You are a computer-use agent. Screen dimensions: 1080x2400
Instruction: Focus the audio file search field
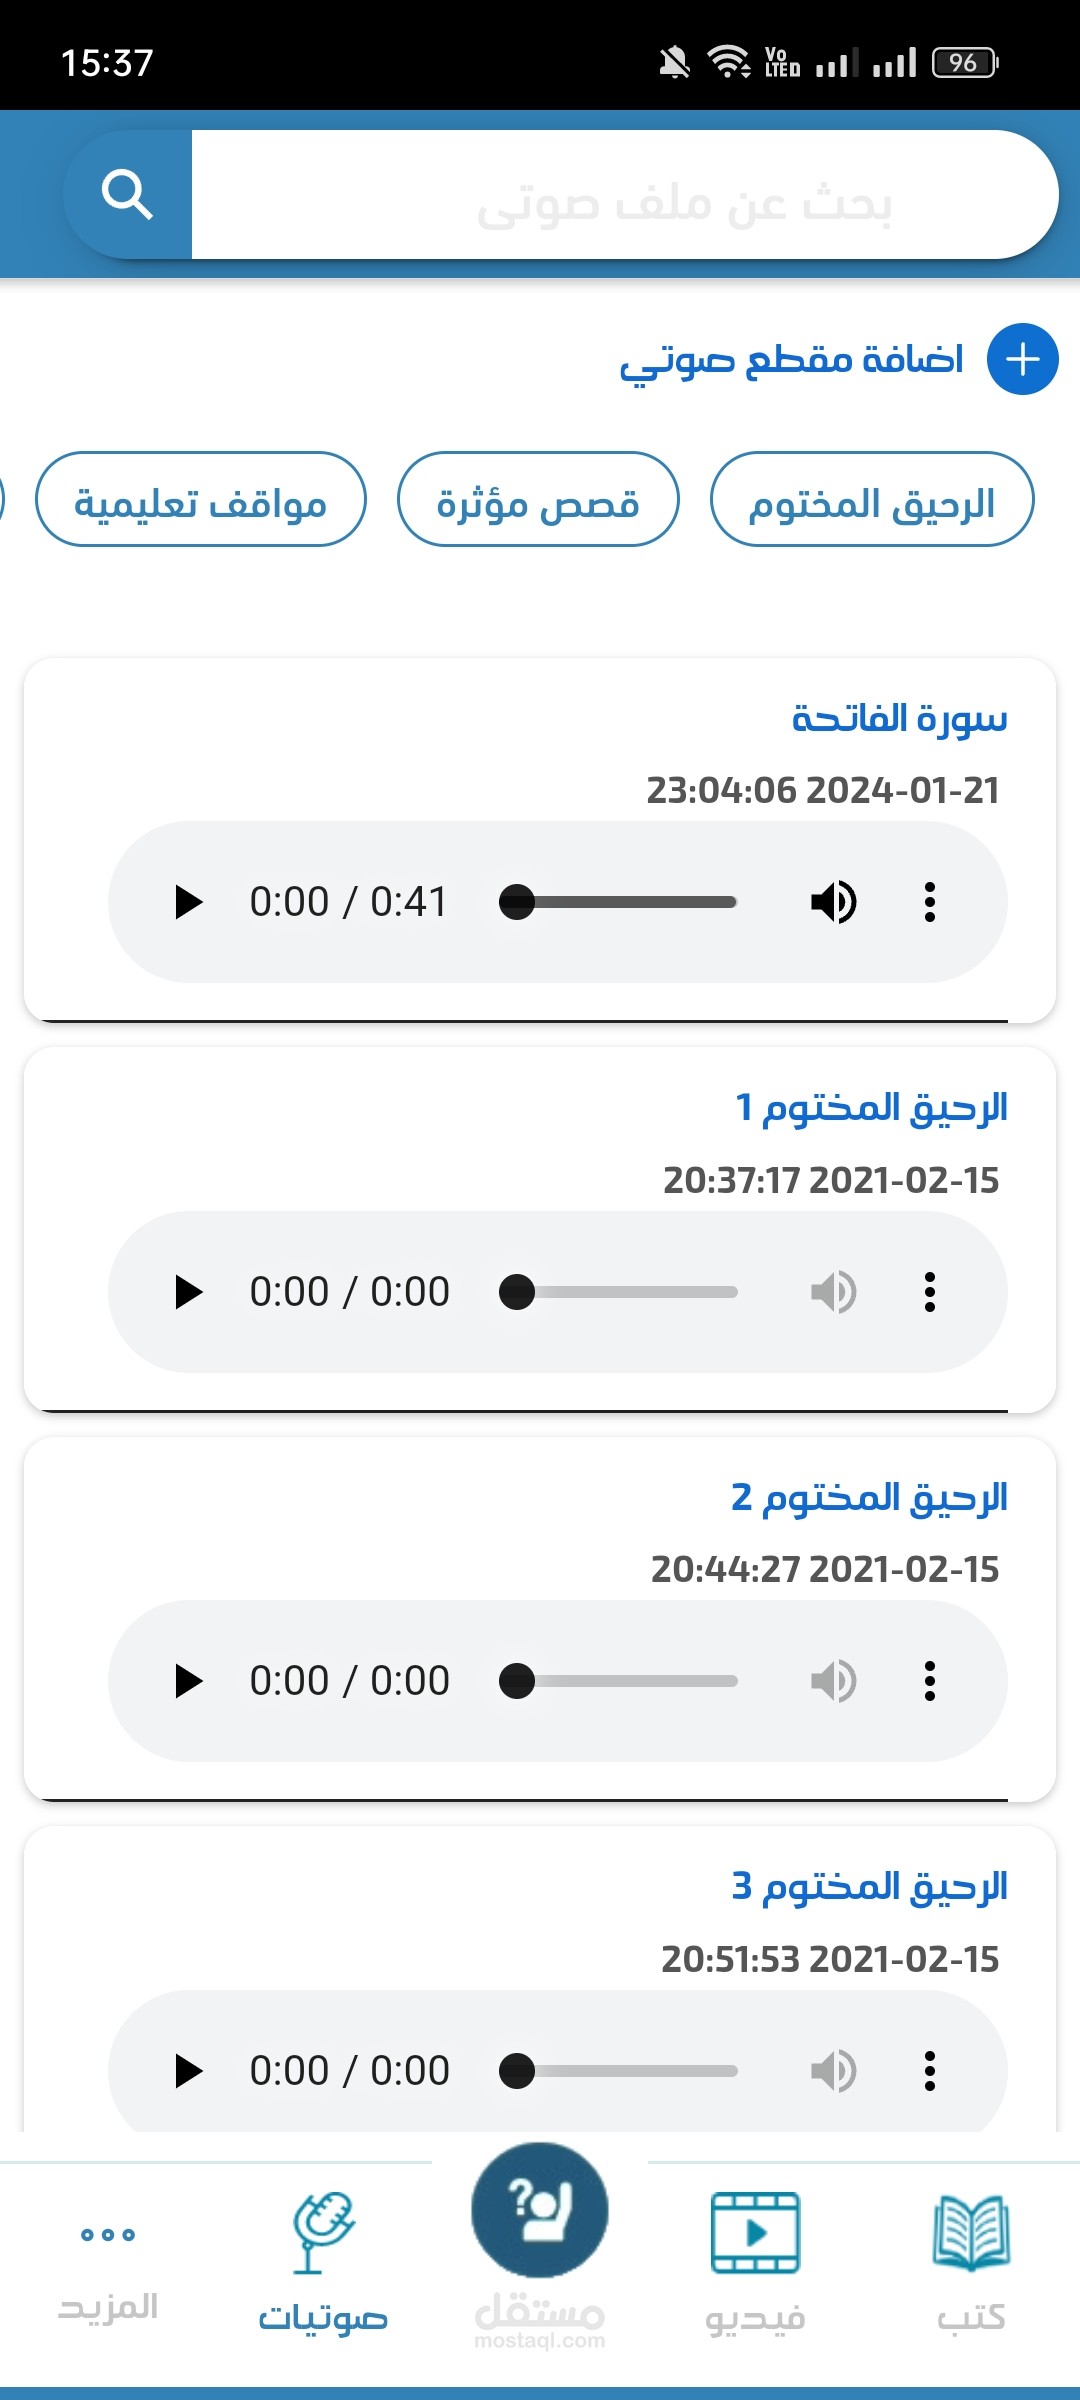pos(625,195)
